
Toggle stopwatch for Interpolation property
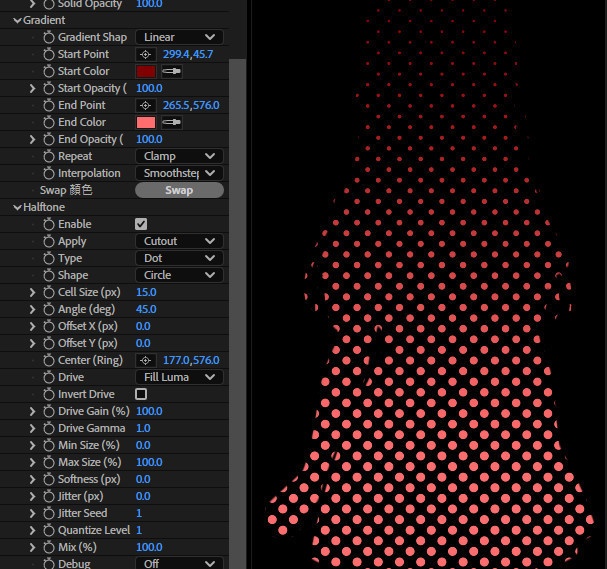tap(49, 174)
